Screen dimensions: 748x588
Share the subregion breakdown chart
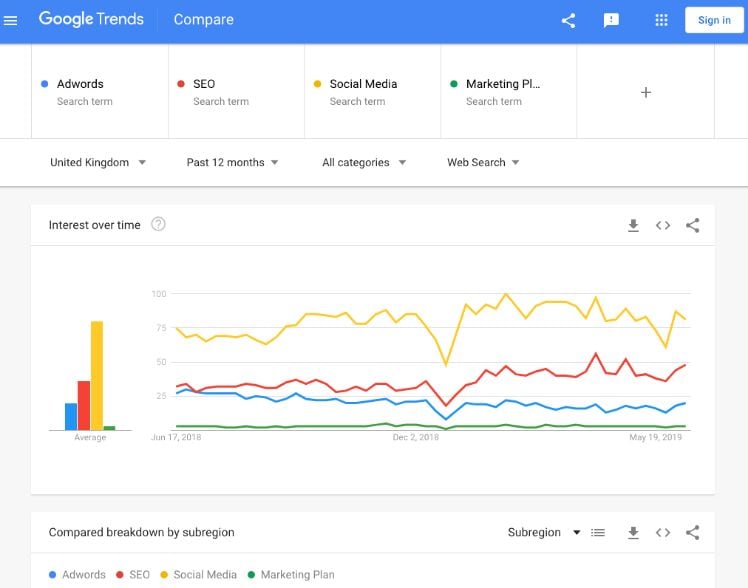pyautogui.click(x=692, y=532)
